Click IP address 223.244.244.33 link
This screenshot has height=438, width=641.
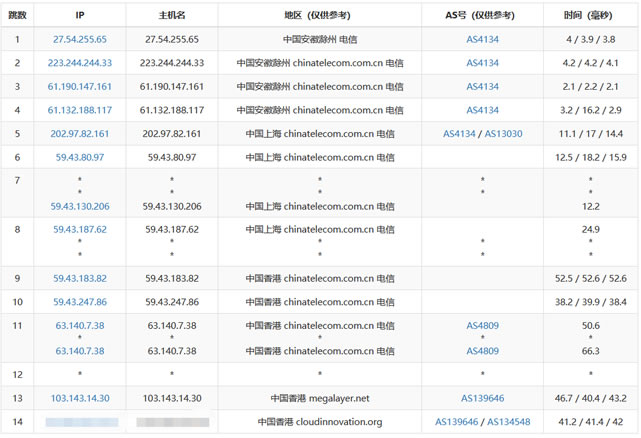tap(80, 62)
